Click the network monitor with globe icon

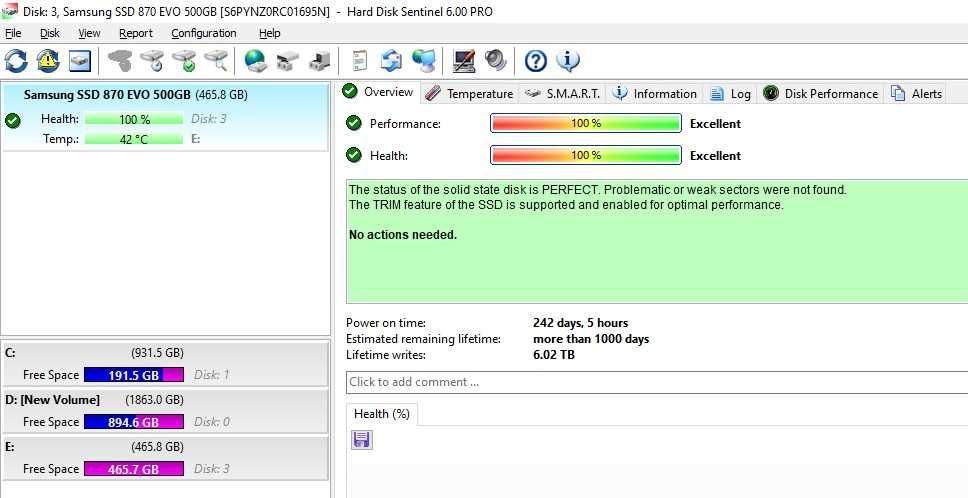pos(424,60)
